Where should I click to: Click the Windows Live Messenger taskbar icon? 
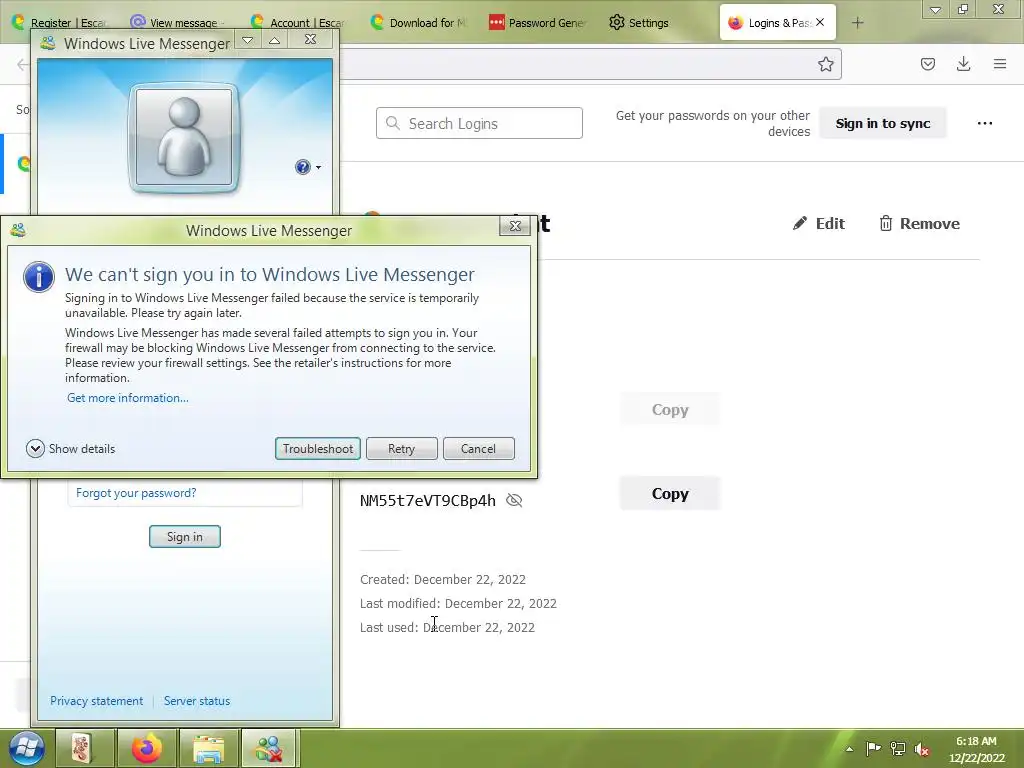[x=270, y=748]
